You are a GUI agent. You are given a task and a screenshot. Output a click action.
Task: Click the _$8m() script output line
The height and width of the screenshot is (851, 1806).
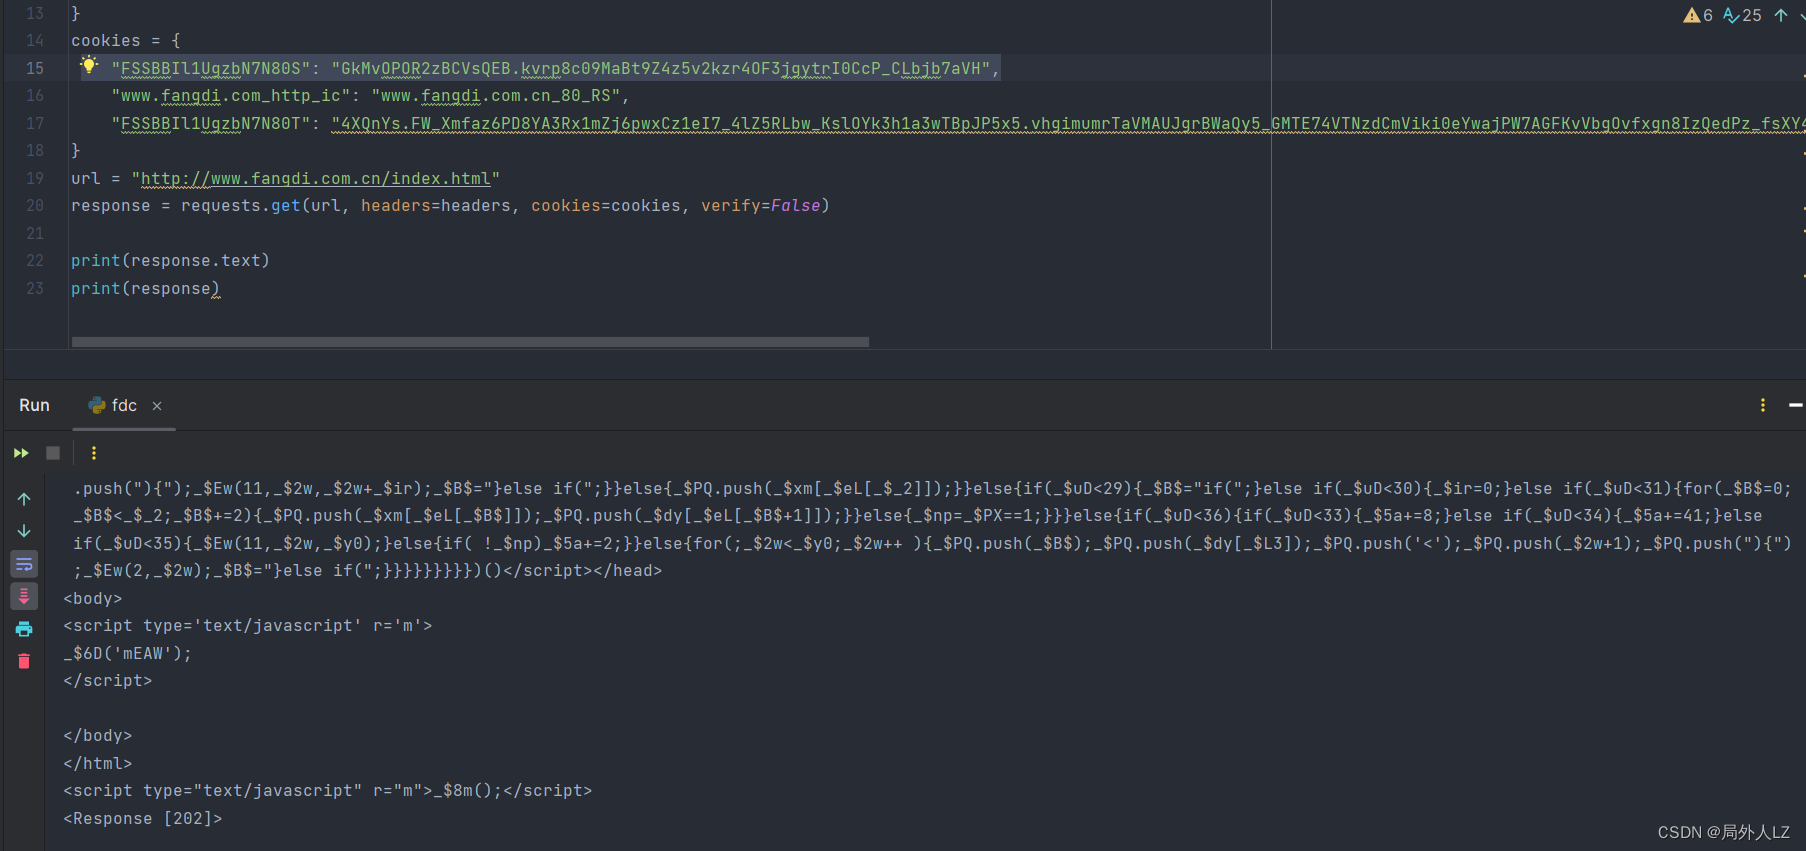[x=328, y=790]
